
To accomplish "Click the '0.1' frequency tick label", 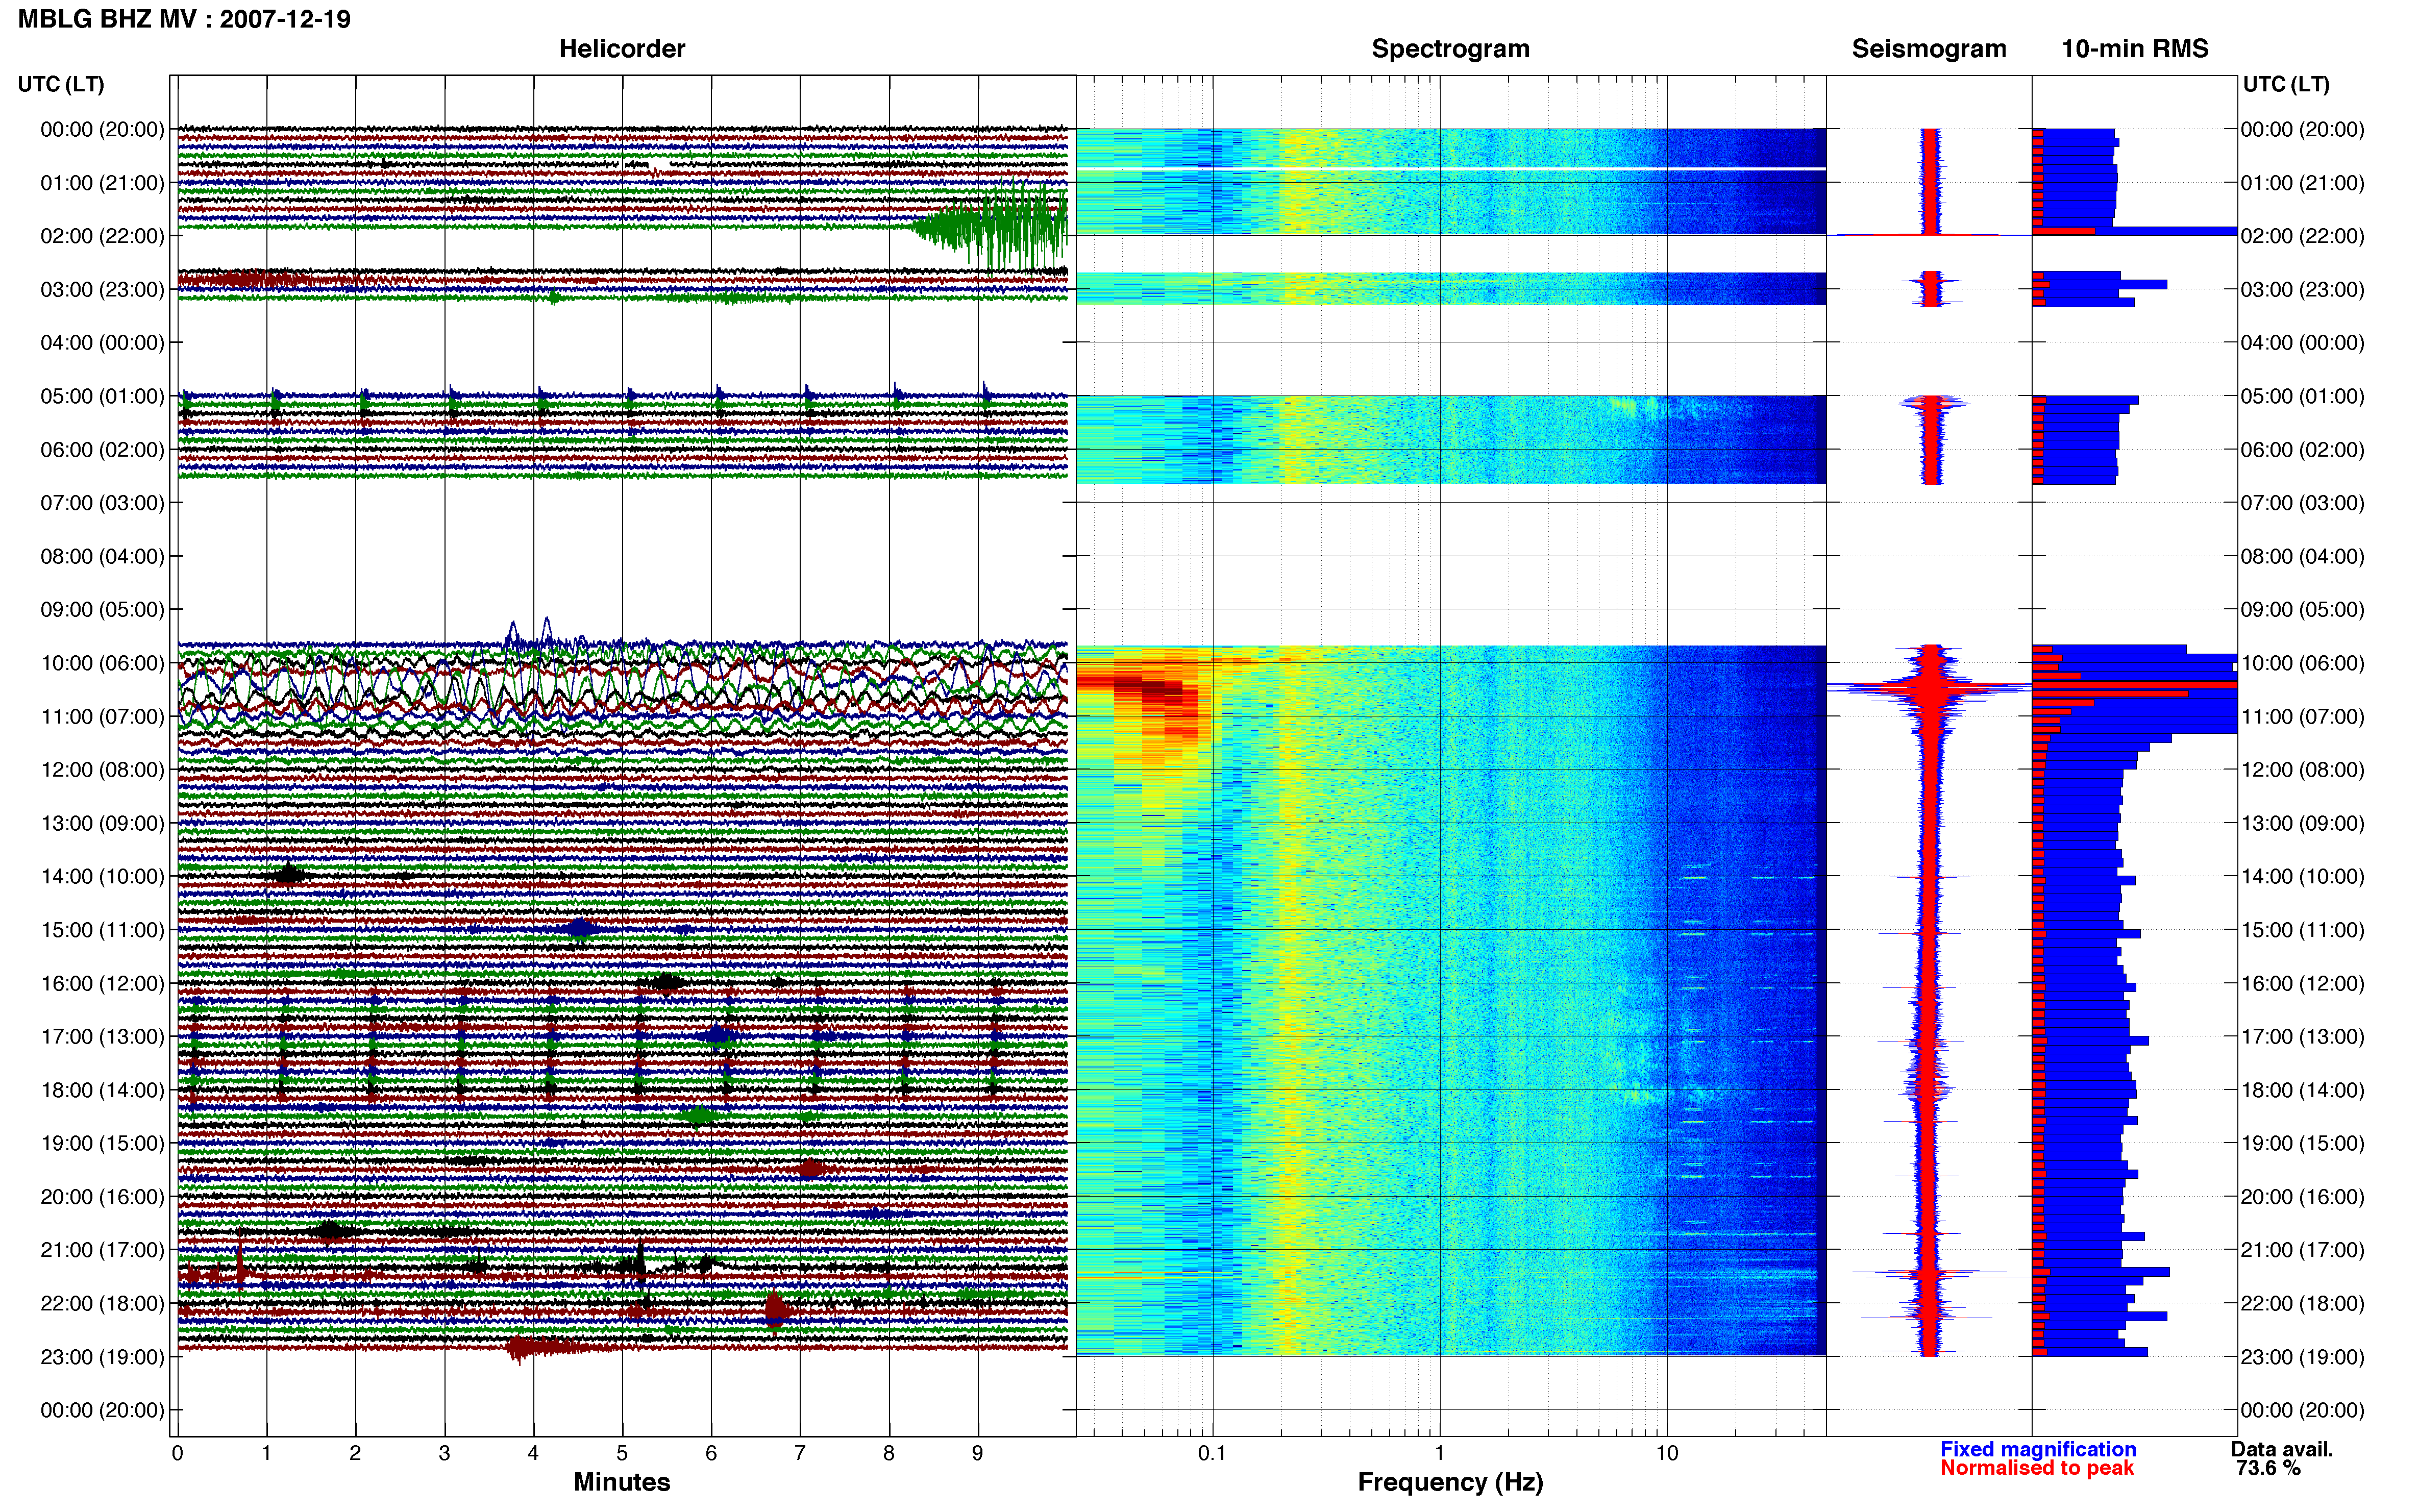I will (x=1212, y=1453).
